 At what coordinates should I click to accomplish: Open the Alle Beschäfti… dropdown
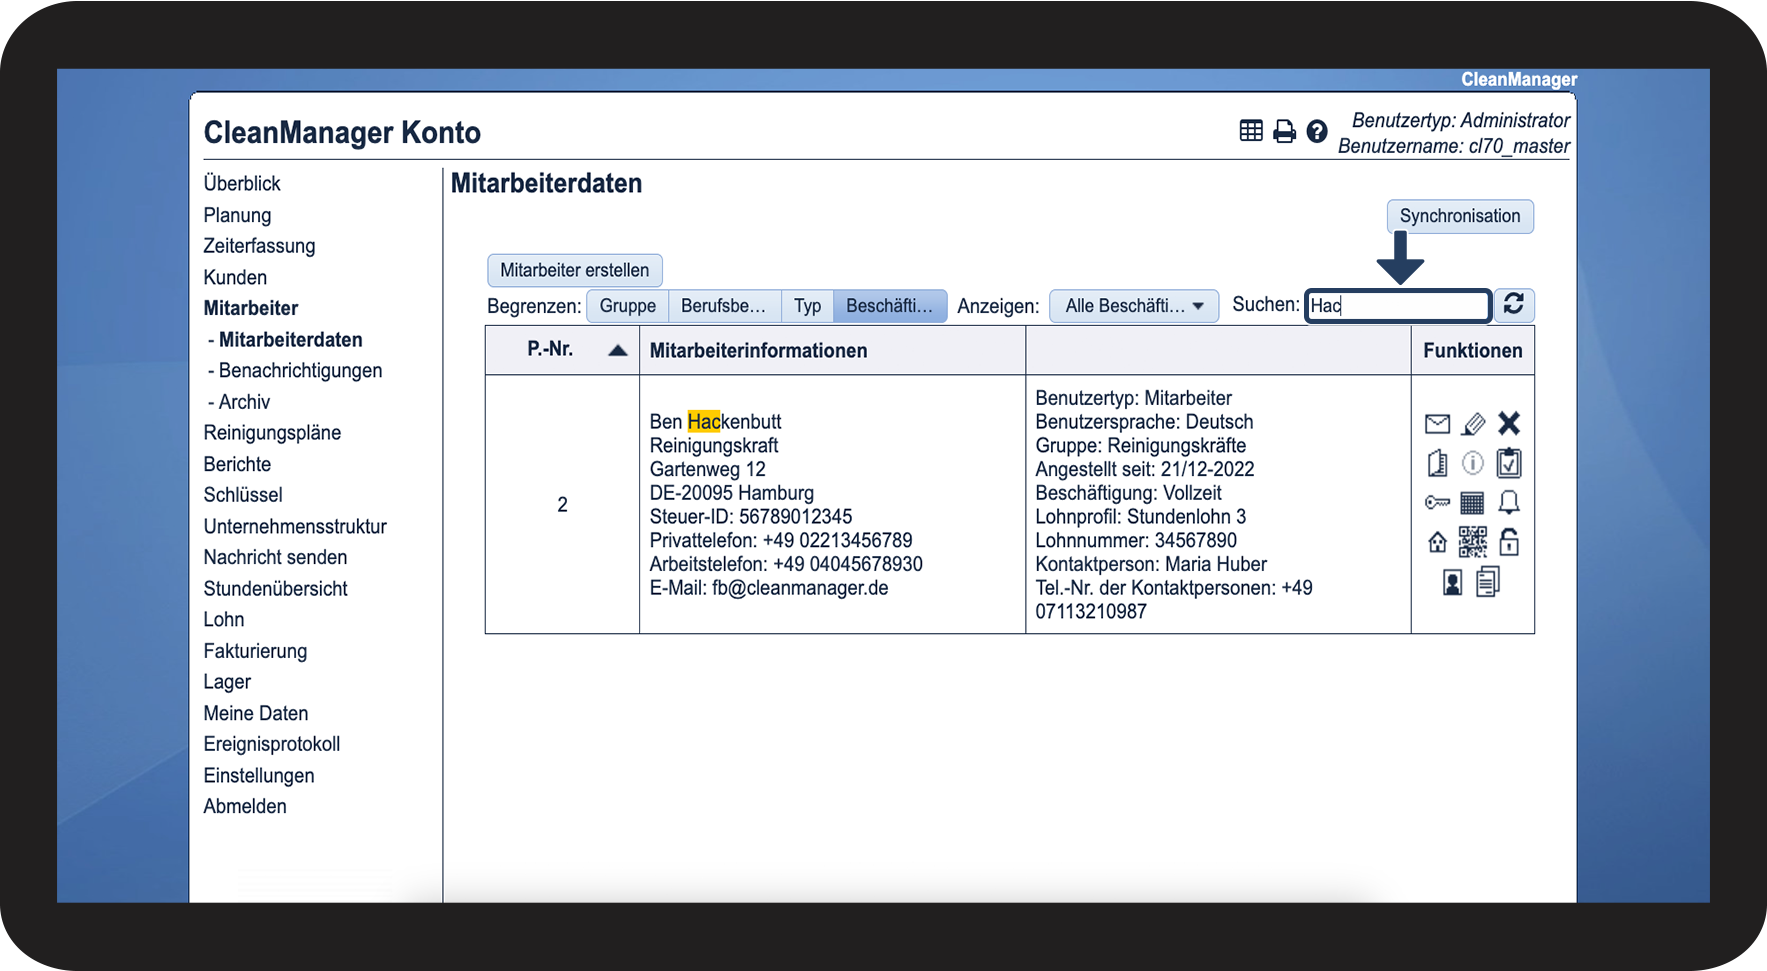point(1134,306)
